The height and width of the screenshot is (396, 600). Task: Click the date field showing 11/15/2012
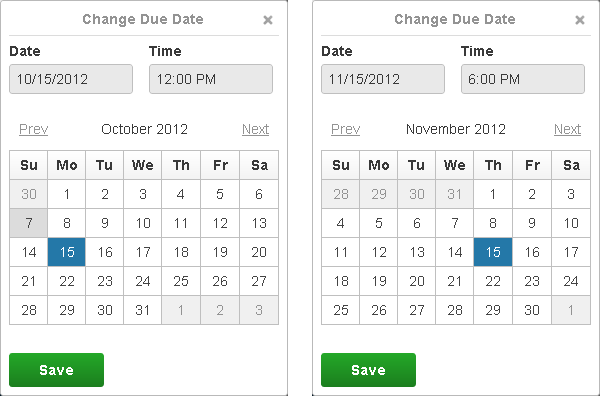tap(383, 79)
